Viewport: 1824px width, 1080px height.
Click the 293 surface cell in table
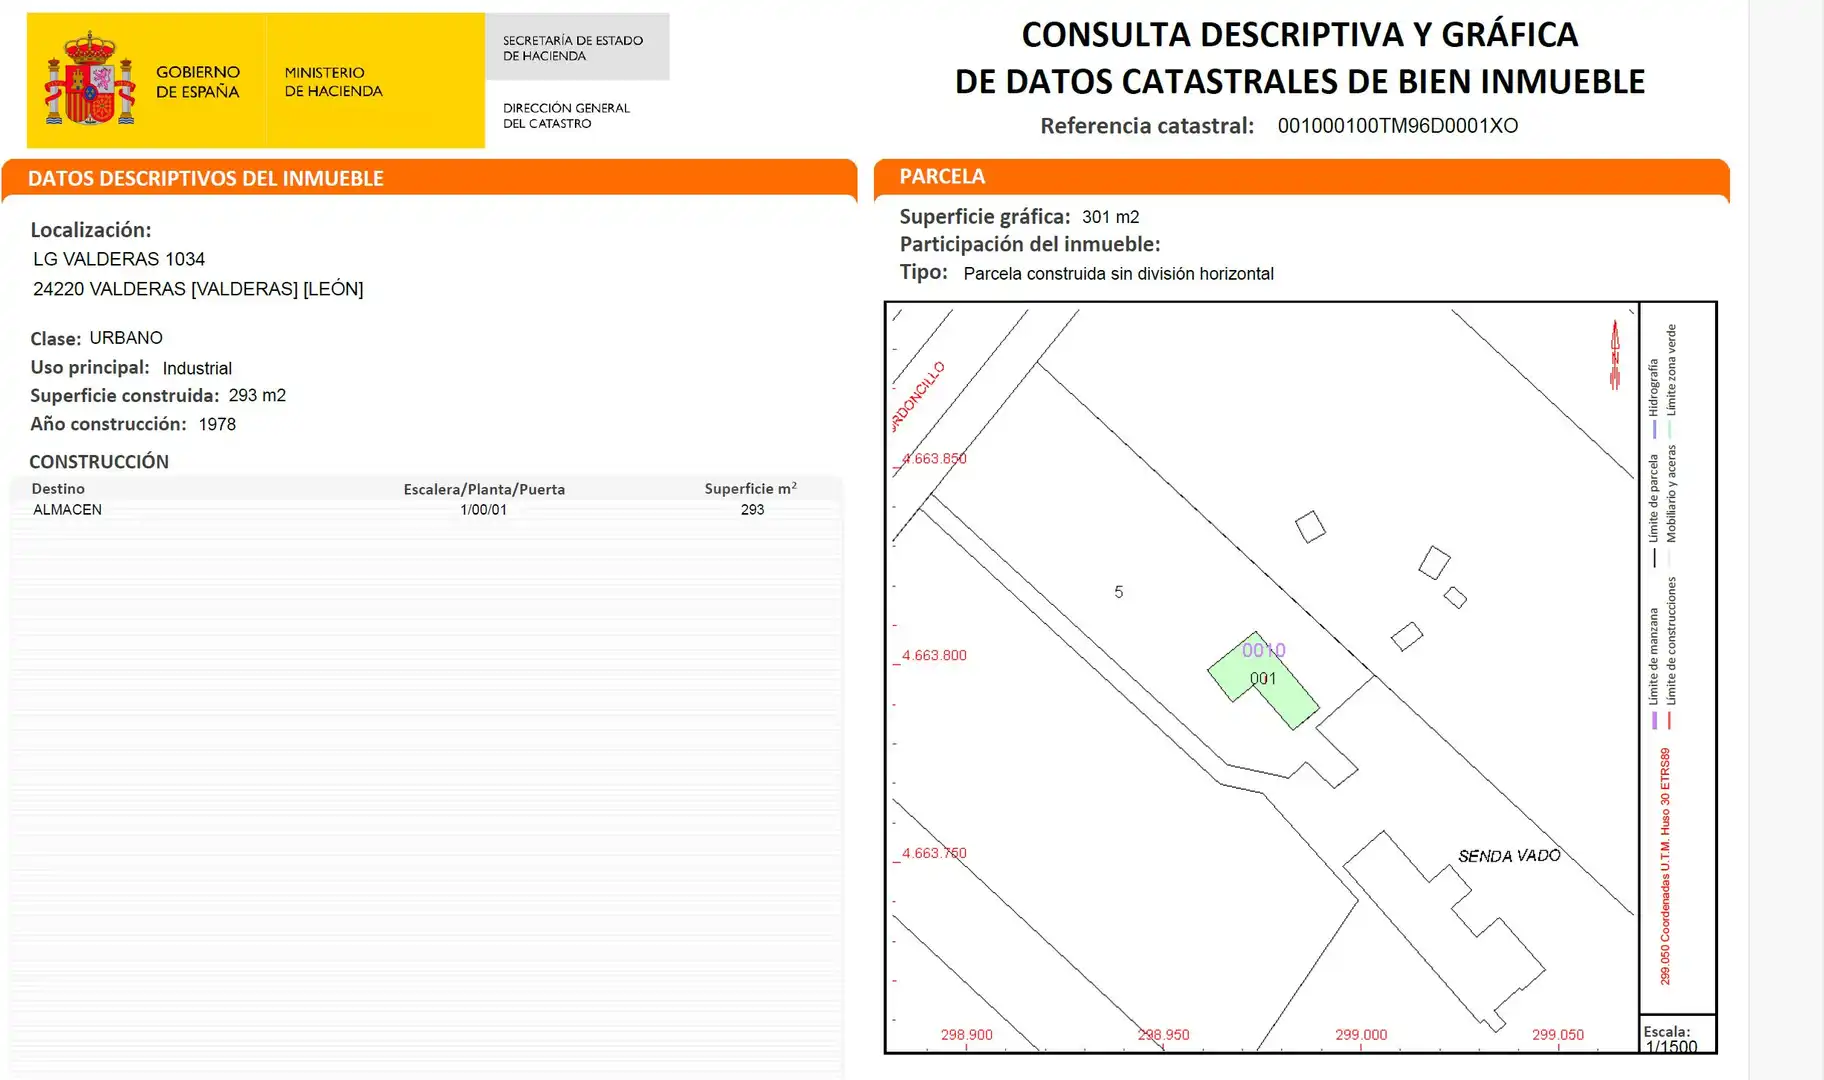coord(752,510)
